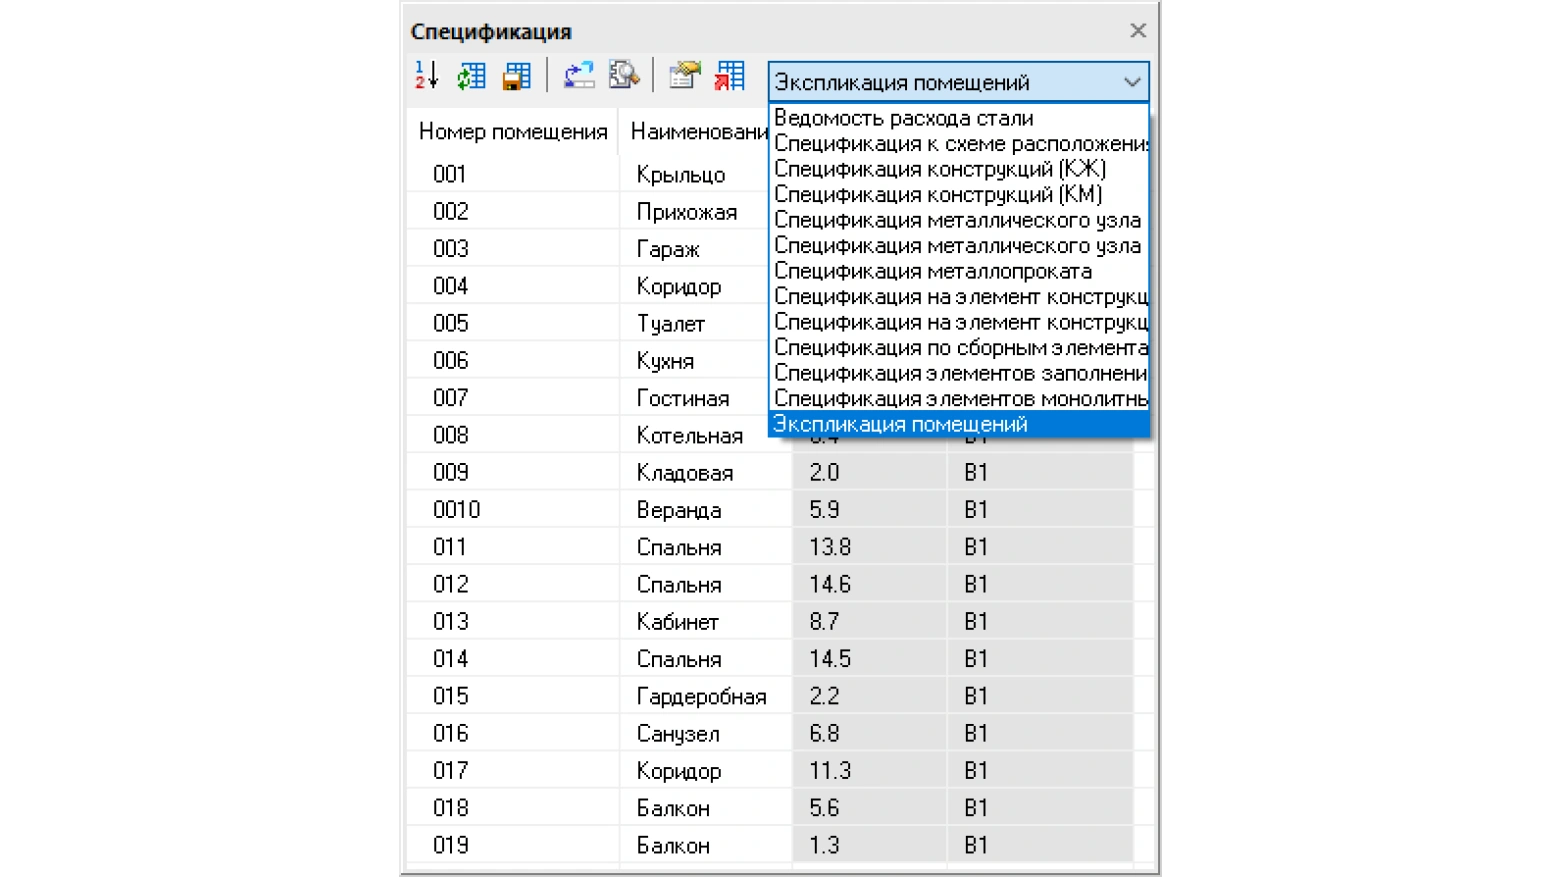The image size is (1560, 877).
Task: Click the export table icon with red arrow
Action: click(x=730, y=76)
